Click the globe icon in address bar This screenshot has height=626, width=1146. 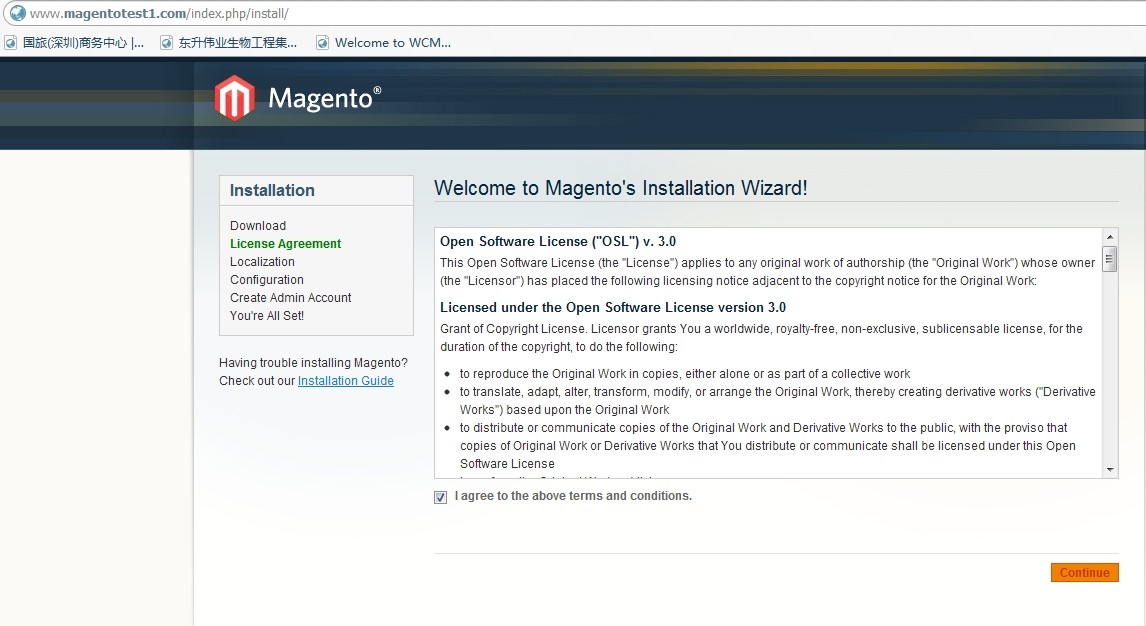(x=16, y=14)
